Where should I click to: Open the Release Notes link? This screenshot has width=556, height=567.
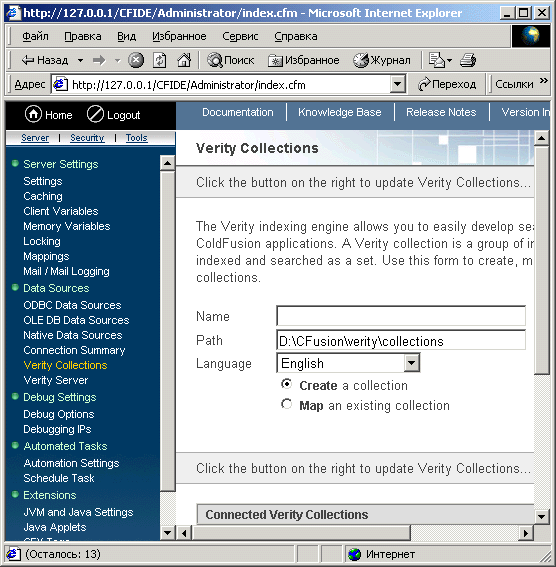click(441, 112)
